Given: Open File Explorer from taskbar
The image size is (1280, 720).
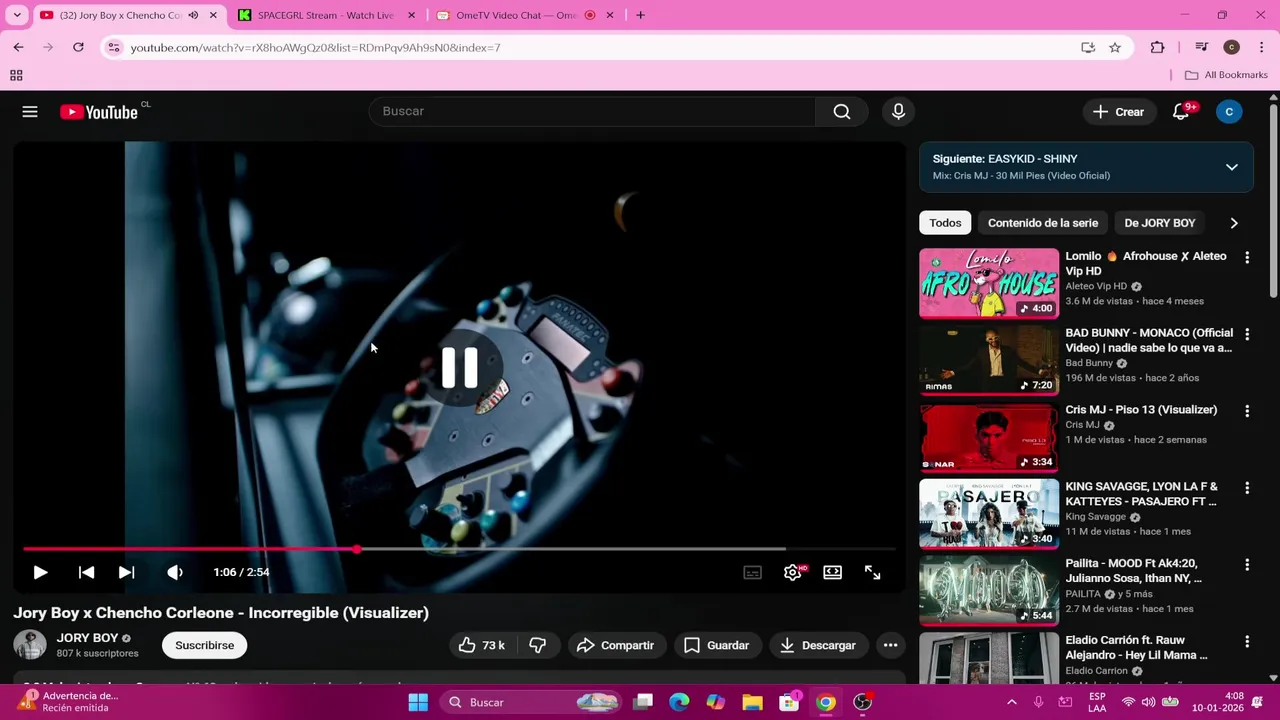Looking at the screenshot, I should pyautogui.click(x=752, y=702).
